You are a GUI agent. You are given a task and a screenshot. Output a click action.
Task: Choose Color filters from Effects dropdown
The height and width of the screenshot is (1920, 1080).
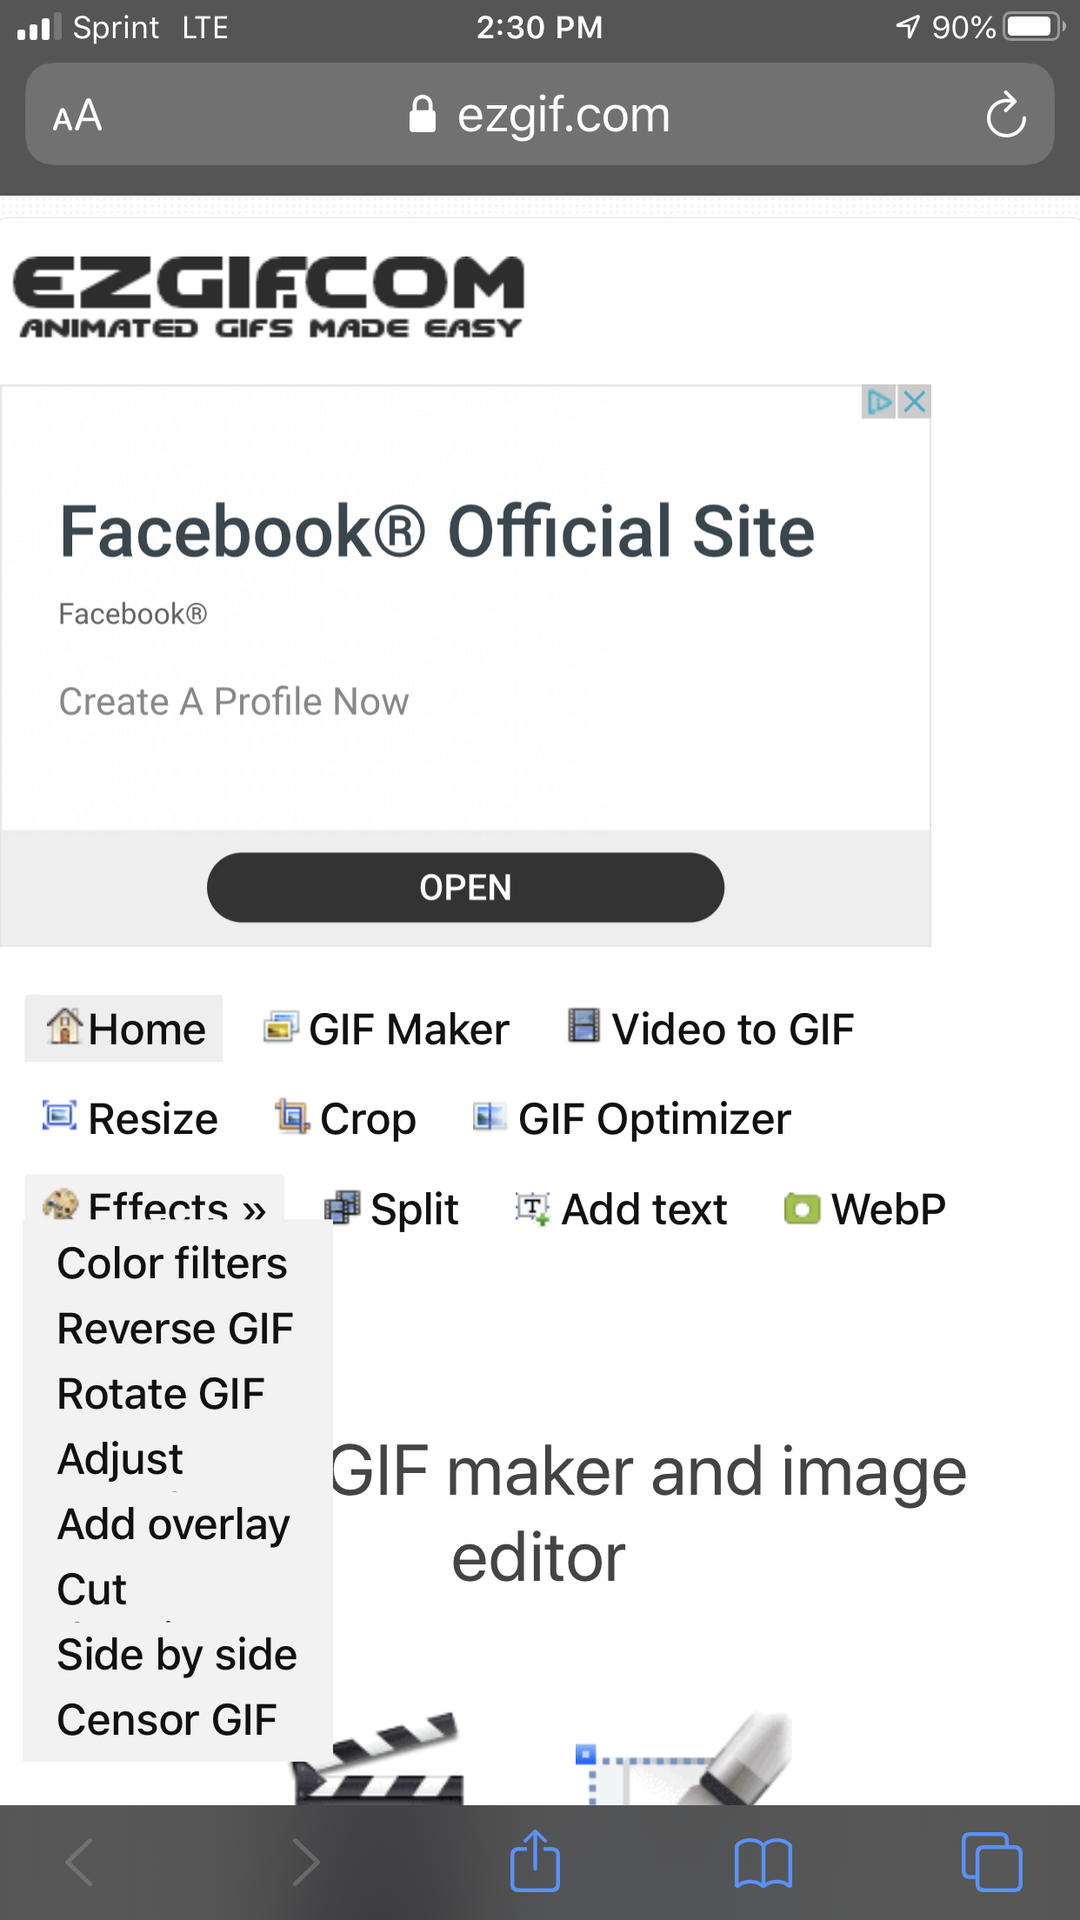[172, 1263]
